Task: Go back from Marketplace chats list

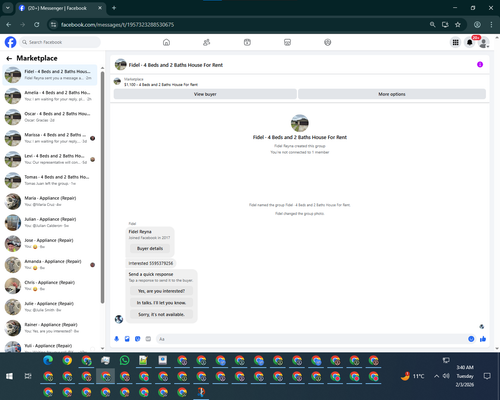Action: click(9, 59)
